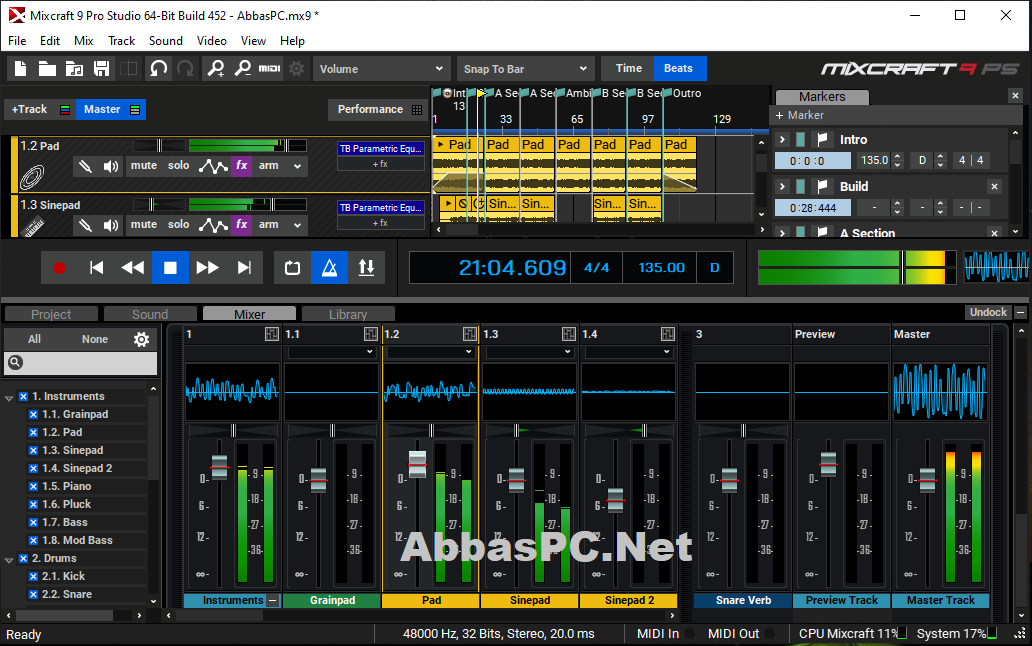
Task: Open mixer track filter settings gear
Action: tap(142, 339)
